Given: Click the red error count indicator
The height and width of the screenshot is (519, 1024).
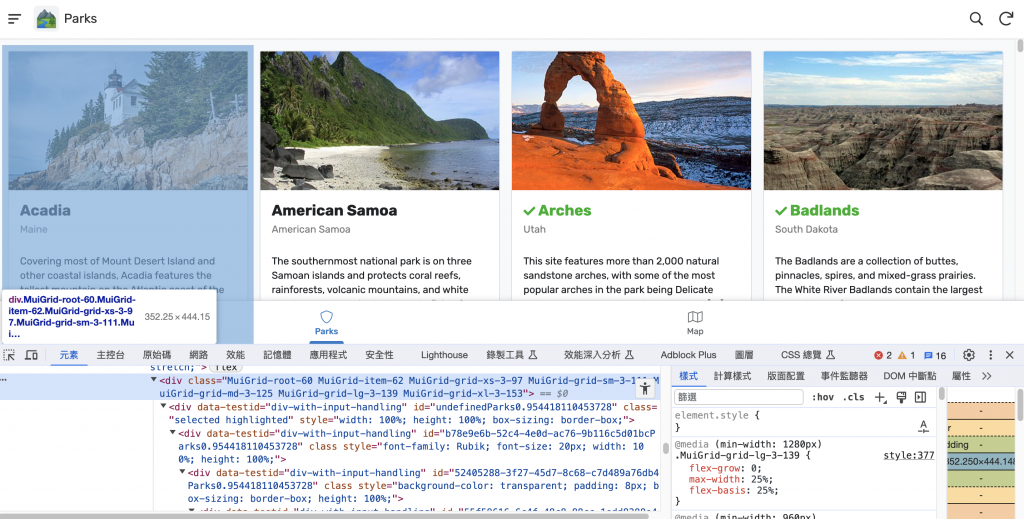Looking at the screenshot, I should pos(883,355).
